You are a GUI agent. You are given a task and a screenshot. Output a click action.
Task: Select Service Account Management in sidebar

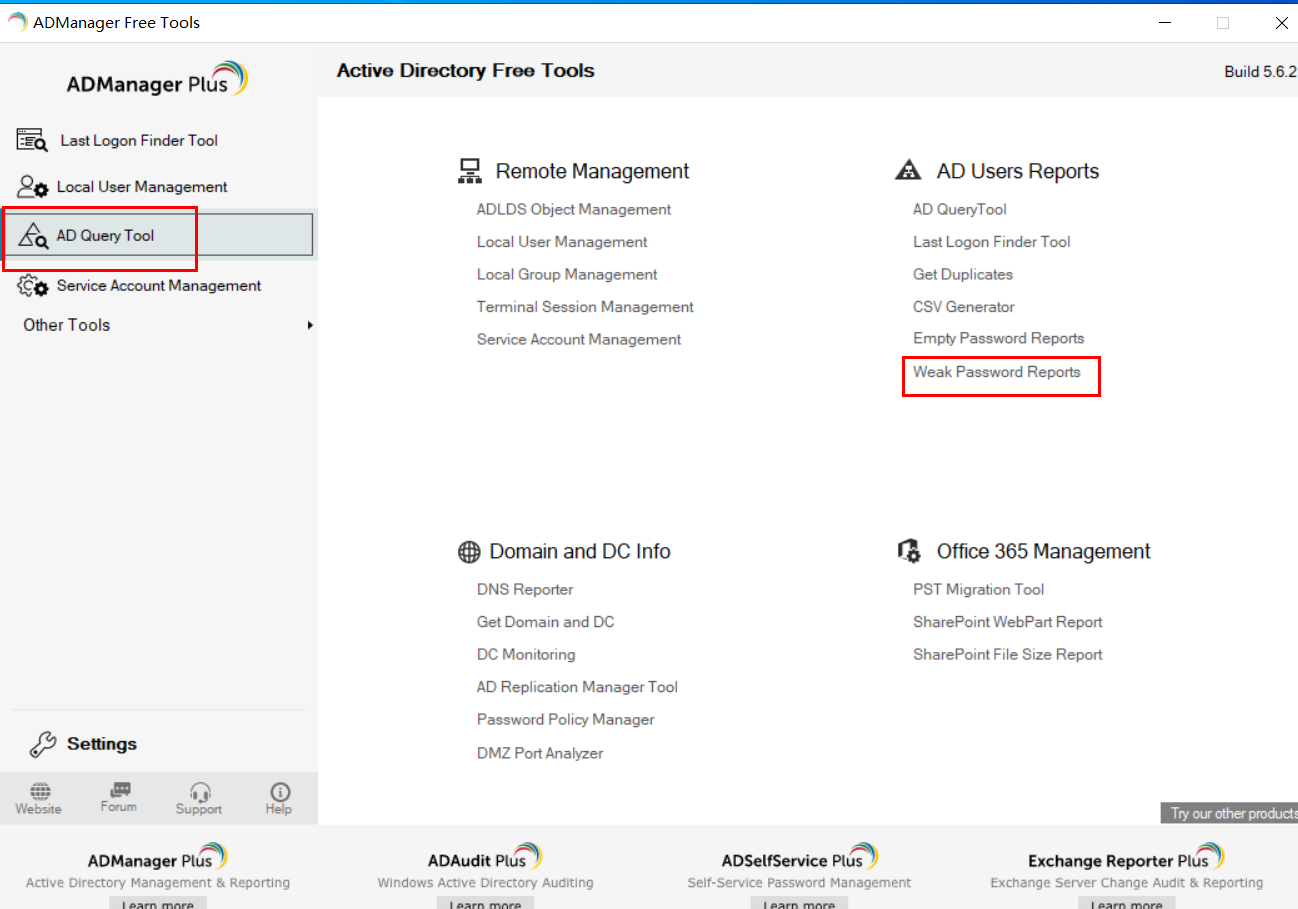pyautogui.click(x=159, y=286)
